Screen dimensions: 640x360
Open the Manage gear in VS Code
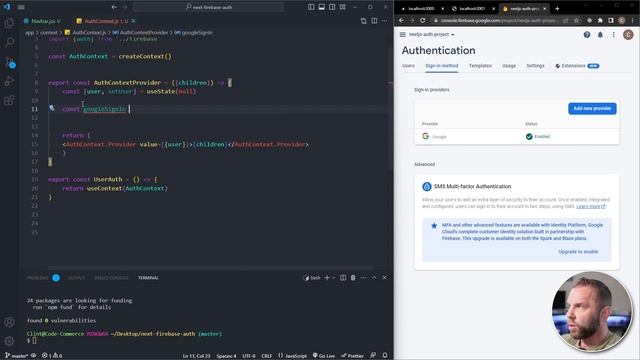pos(9,341)
